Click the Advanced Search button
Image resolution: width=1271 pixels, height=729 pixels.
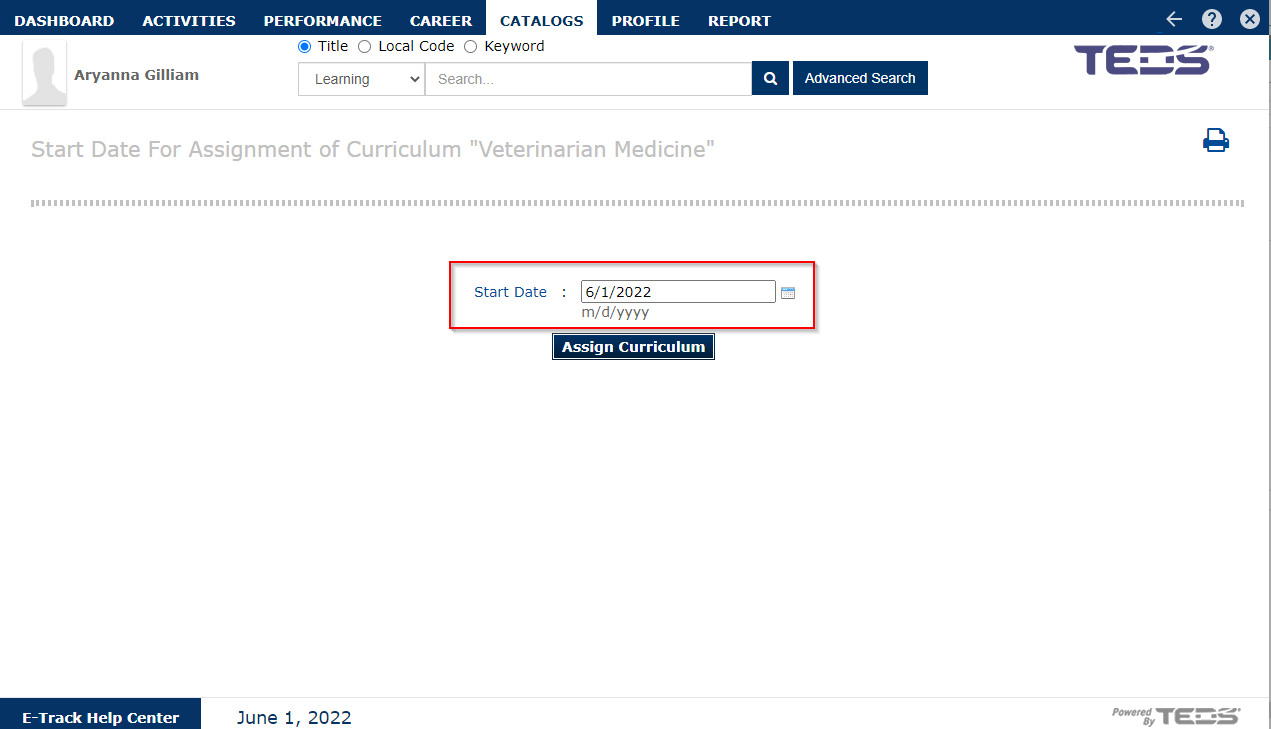[860, 78]
